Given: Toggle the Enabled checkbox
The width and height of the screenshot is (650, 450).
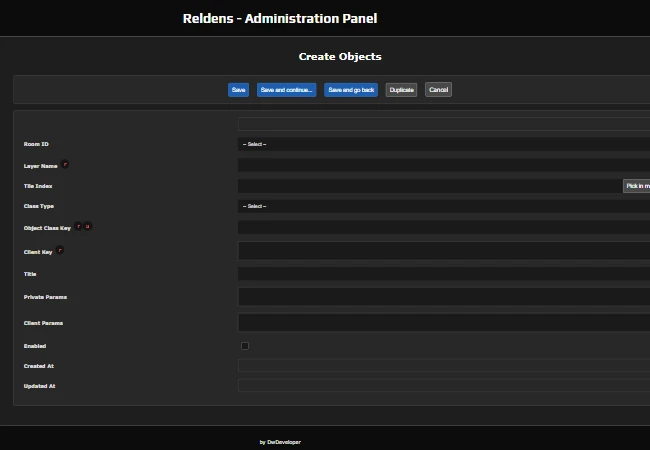Looking at the screenshot, I should point(245,346).
